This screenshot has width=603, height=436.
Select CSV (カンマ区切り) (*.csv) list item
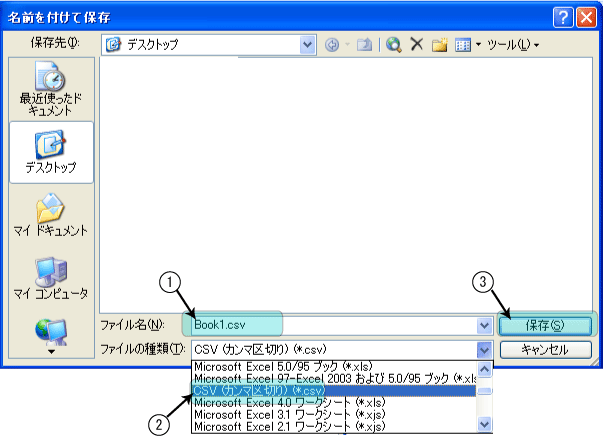click(334, 391)
